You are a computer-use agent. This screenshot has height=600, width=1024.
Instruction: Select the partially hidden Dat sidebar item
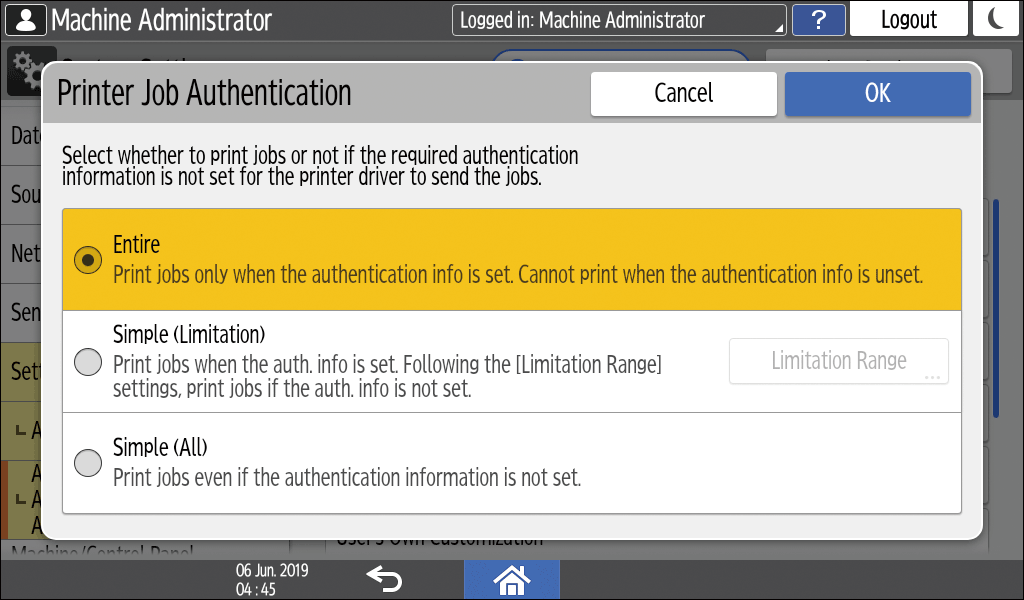click(x=24, y=136)
